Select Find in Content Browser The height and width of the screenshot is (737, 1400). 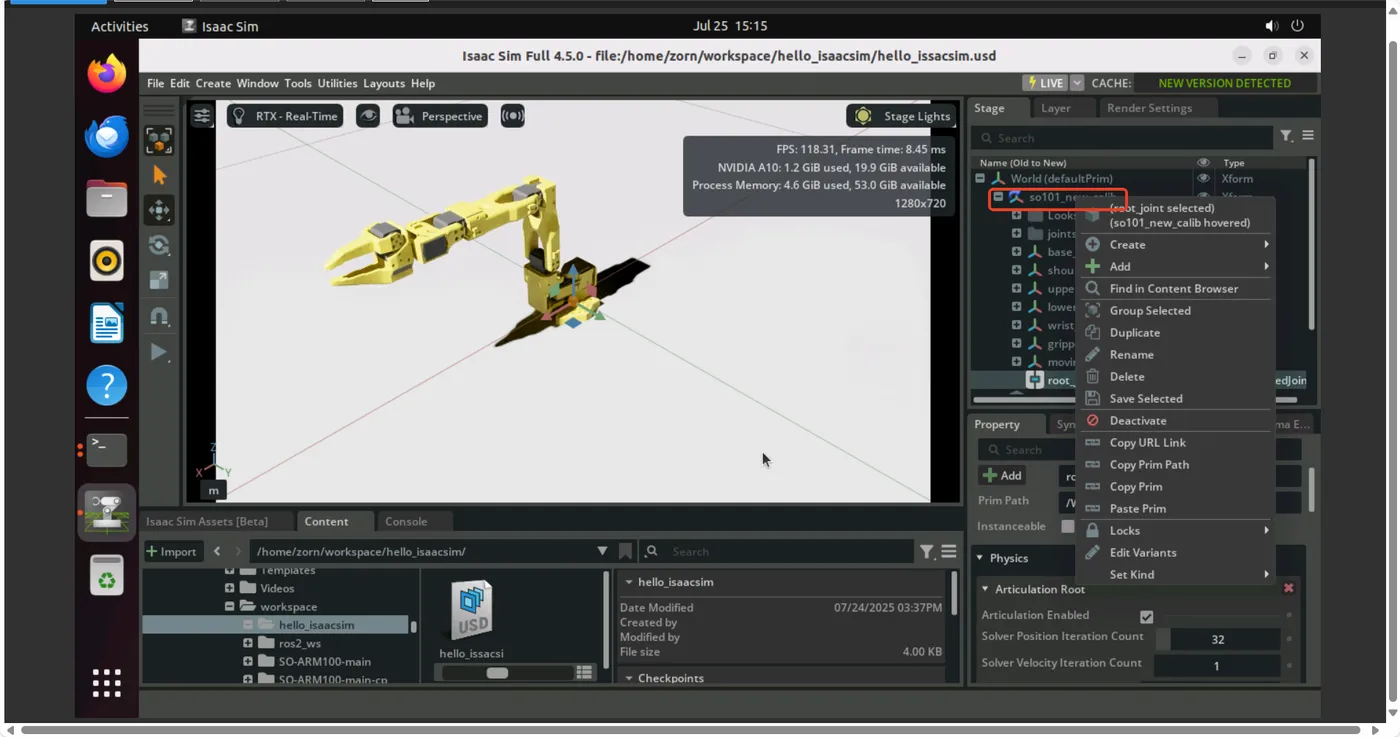point(1176,289)
